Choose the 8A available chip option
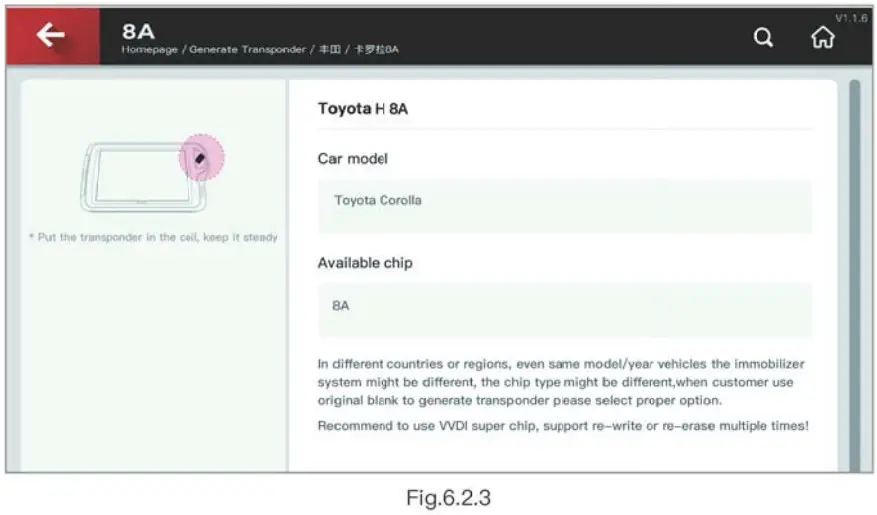Screen dimensions: 877x515 pos(564,306)
